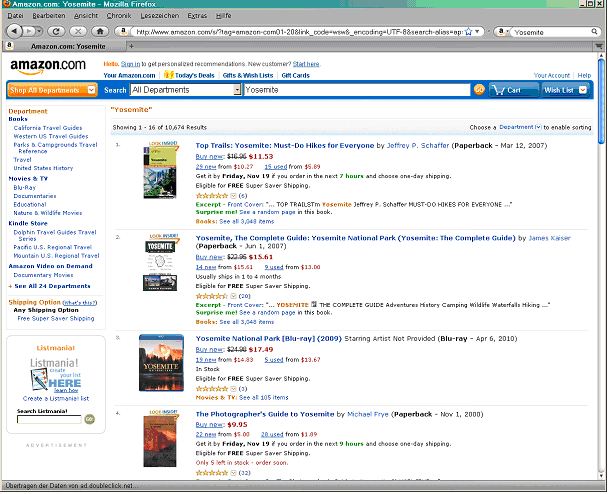The height and width of the screenshot is (494, 609).
Task: Expand the rating dropdown for Complete Guide
Action: coord(233,296)
